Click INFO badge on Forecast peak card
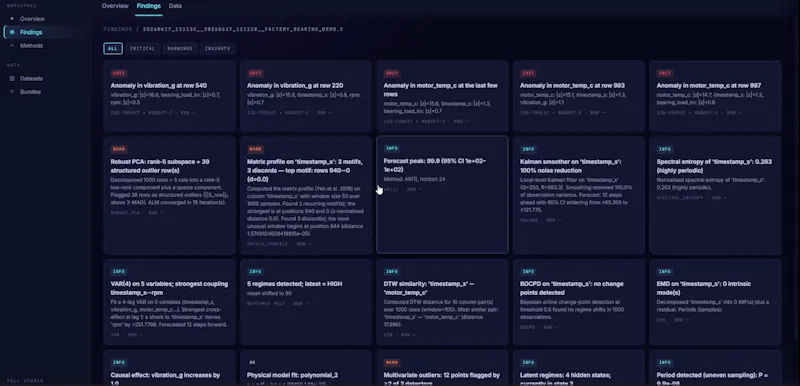The width and height of the screenshot is (800, 386). [x=391, y=148]
